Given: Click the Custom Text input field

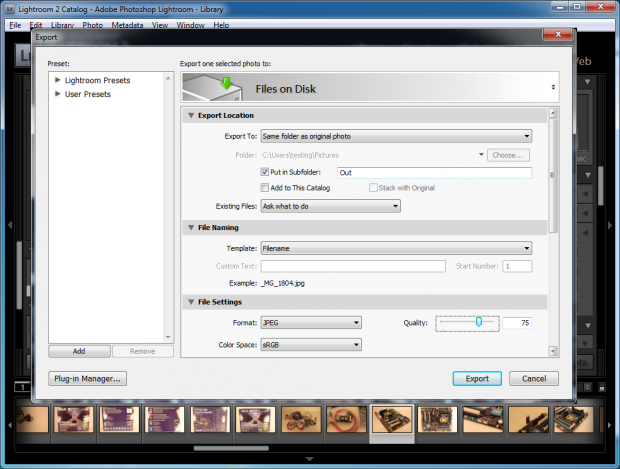Looking at the screenshot, I should [x=353, y=266].
